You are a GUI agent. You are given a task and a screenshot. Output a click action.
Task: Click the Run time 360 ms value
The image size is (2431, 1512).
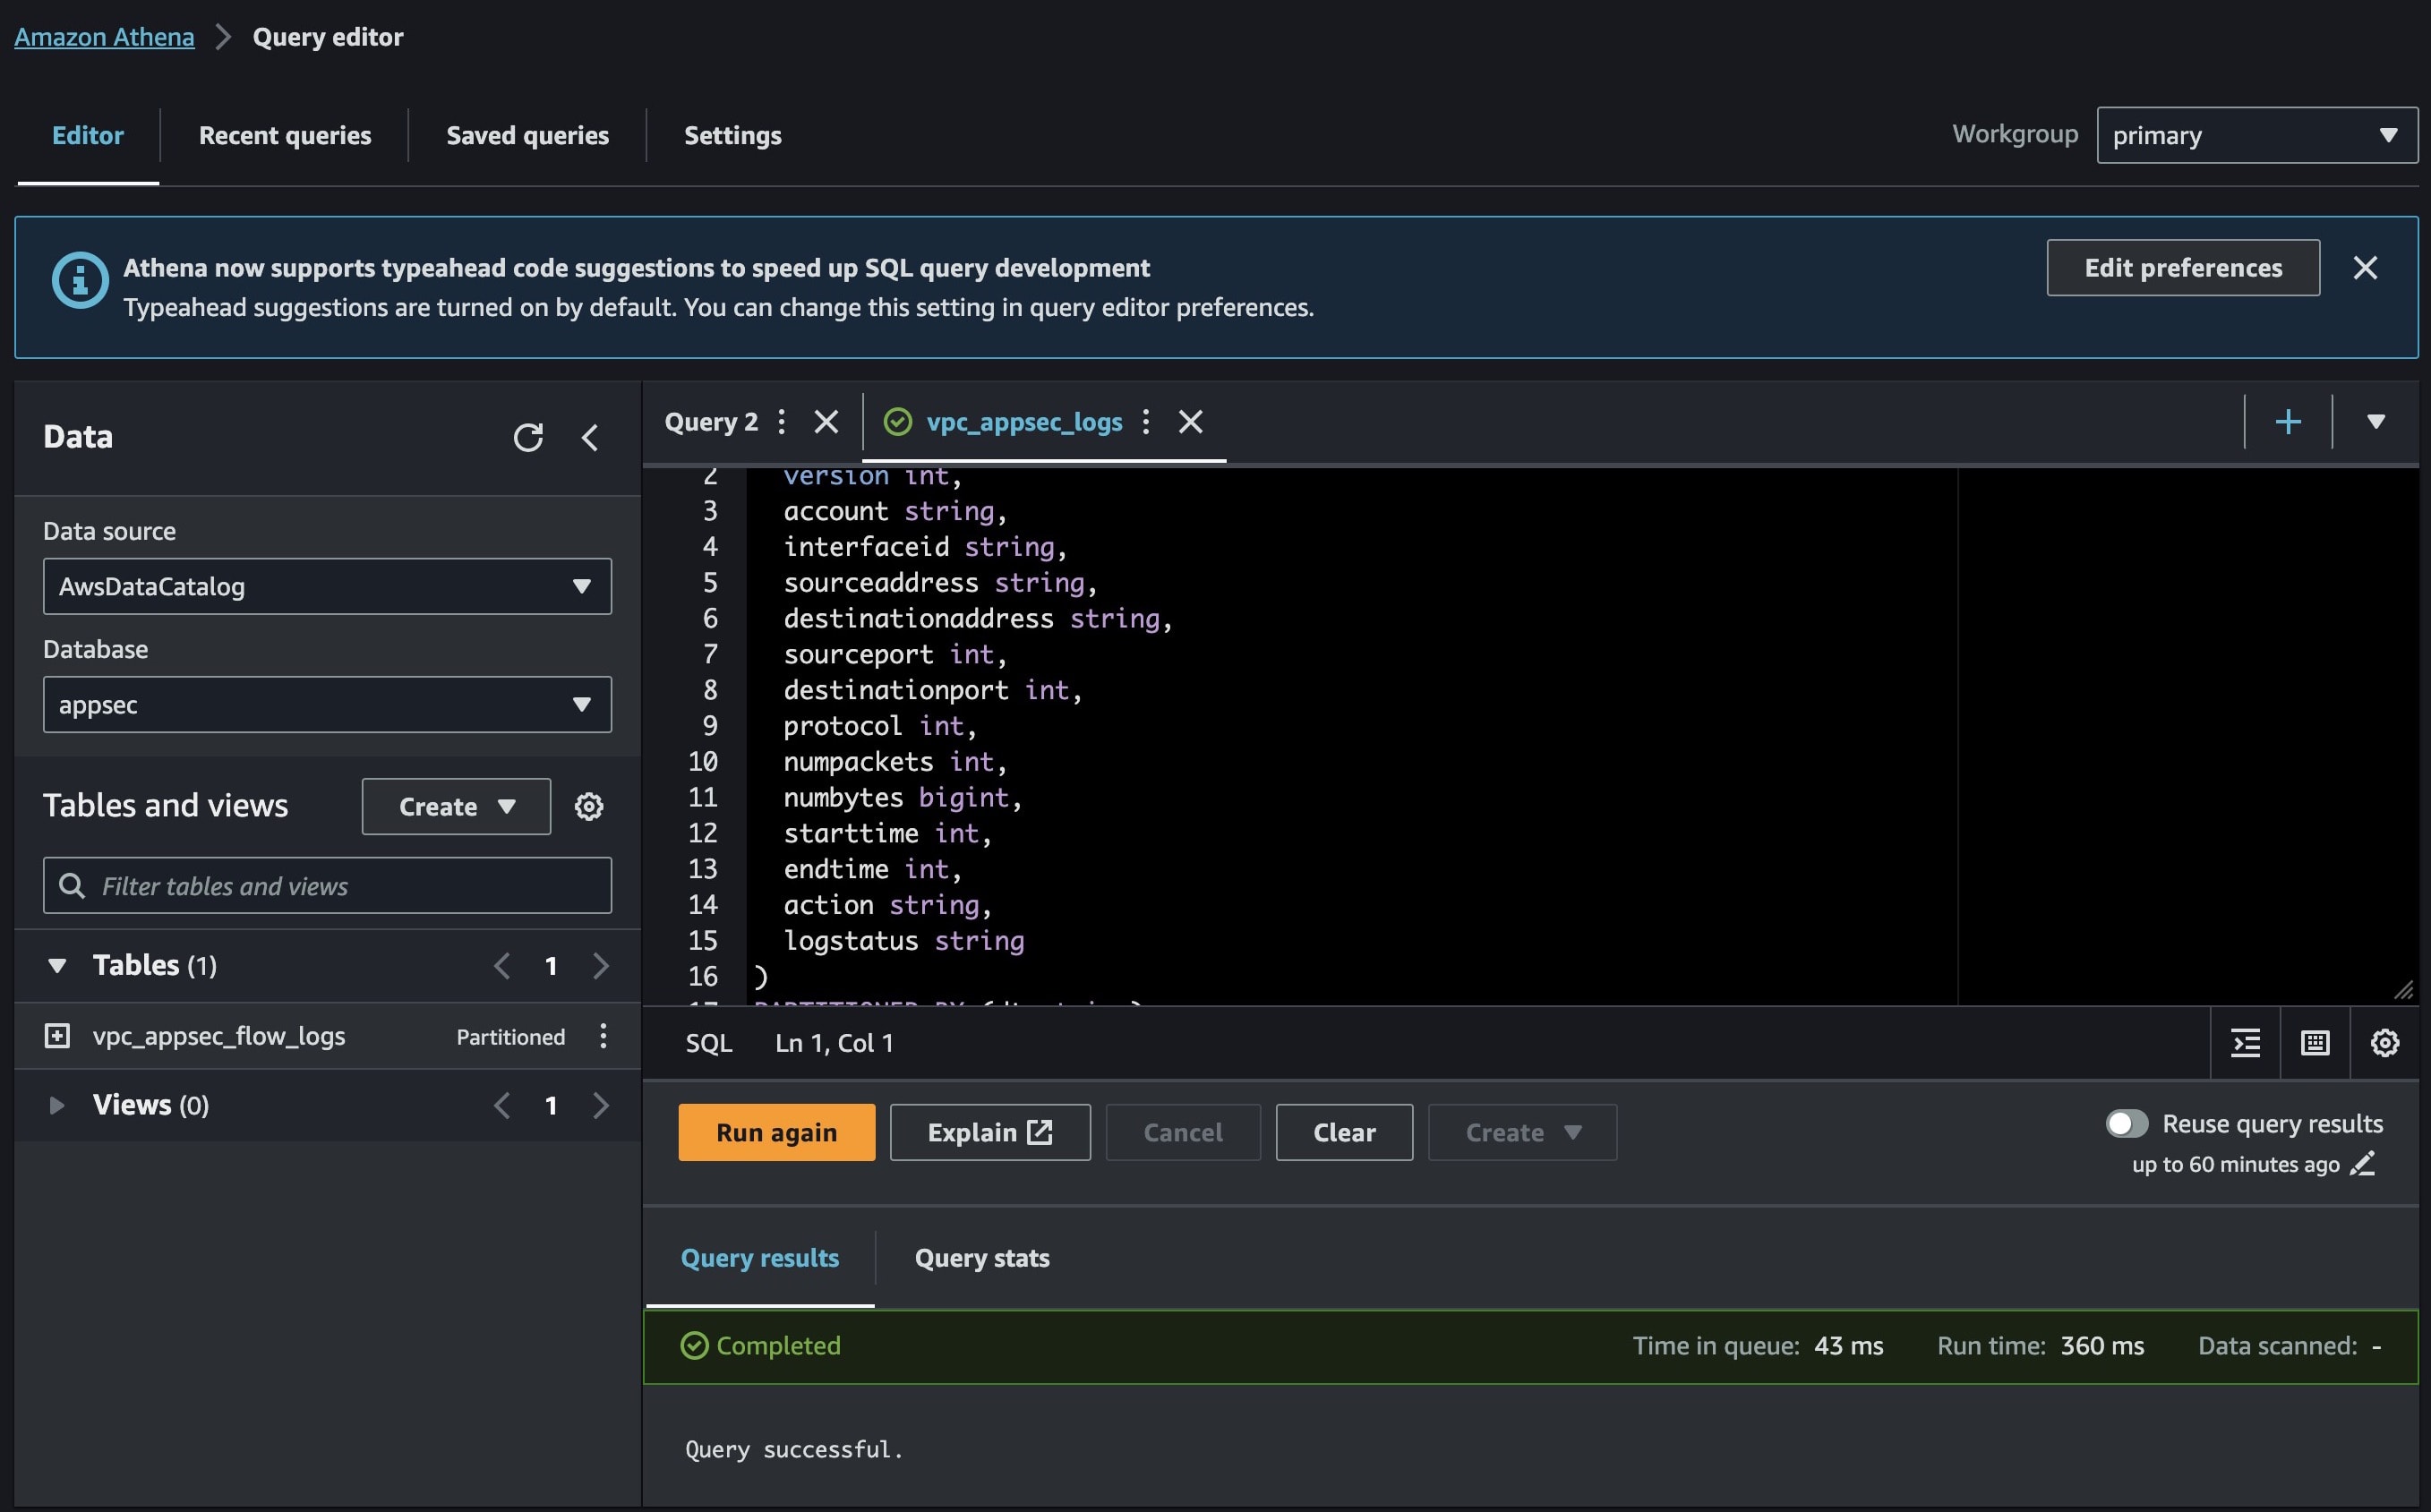point(2102,1346)
